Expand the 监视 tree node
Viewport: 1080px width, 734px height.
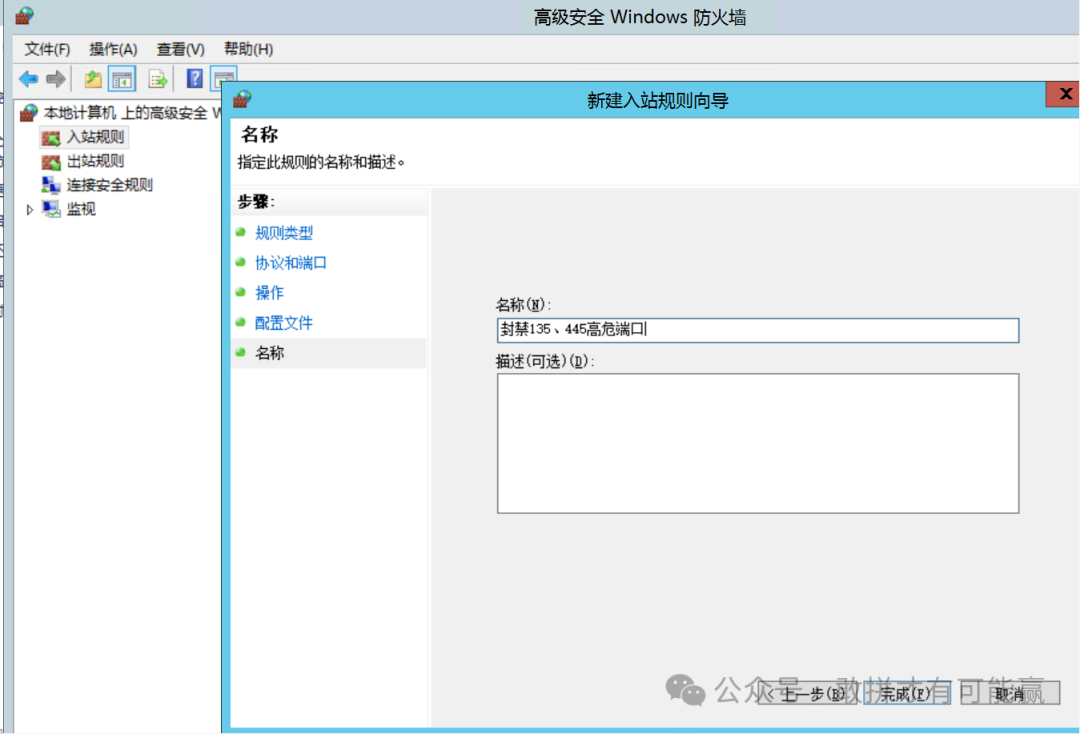pos(30,209)
